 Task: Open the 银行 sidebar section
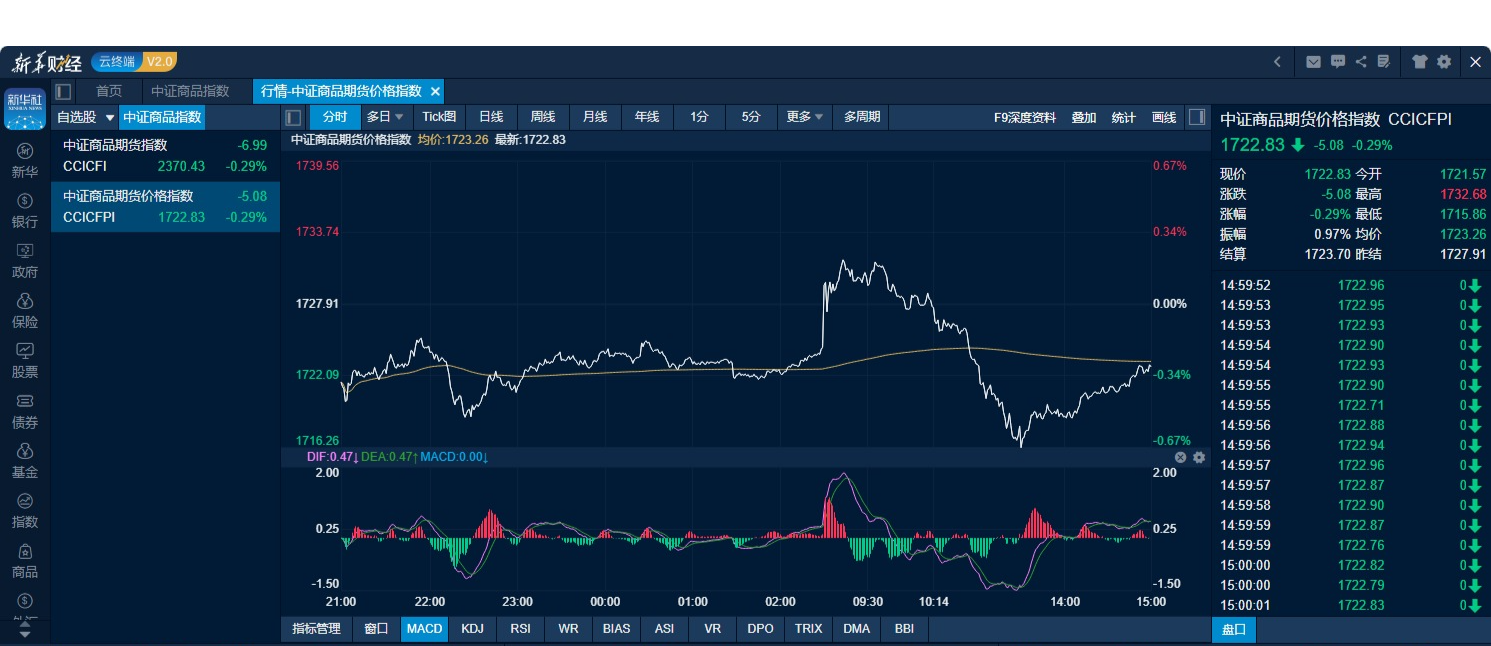(x=25, y=211)
